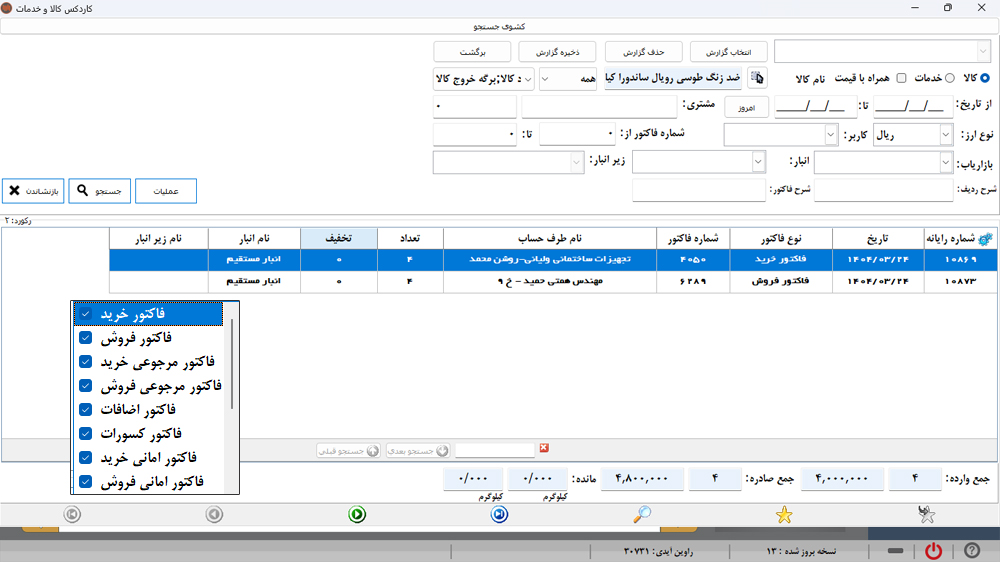
Task: Open the help question mark icon
Action: tap(971, 551)
